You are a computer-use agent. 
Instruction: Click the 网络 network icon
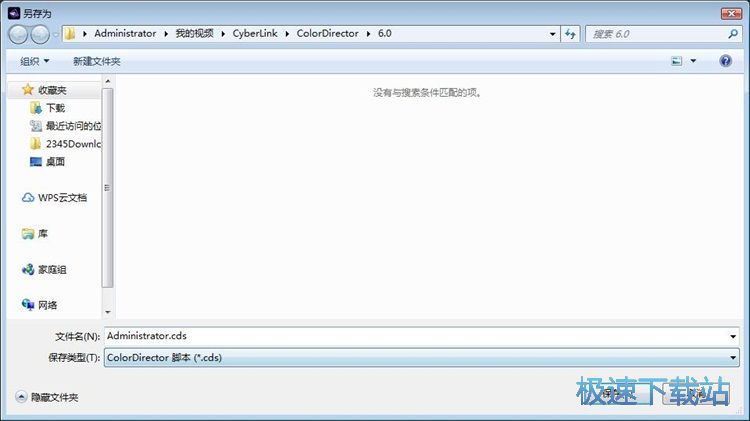click(x=28, y=305)
